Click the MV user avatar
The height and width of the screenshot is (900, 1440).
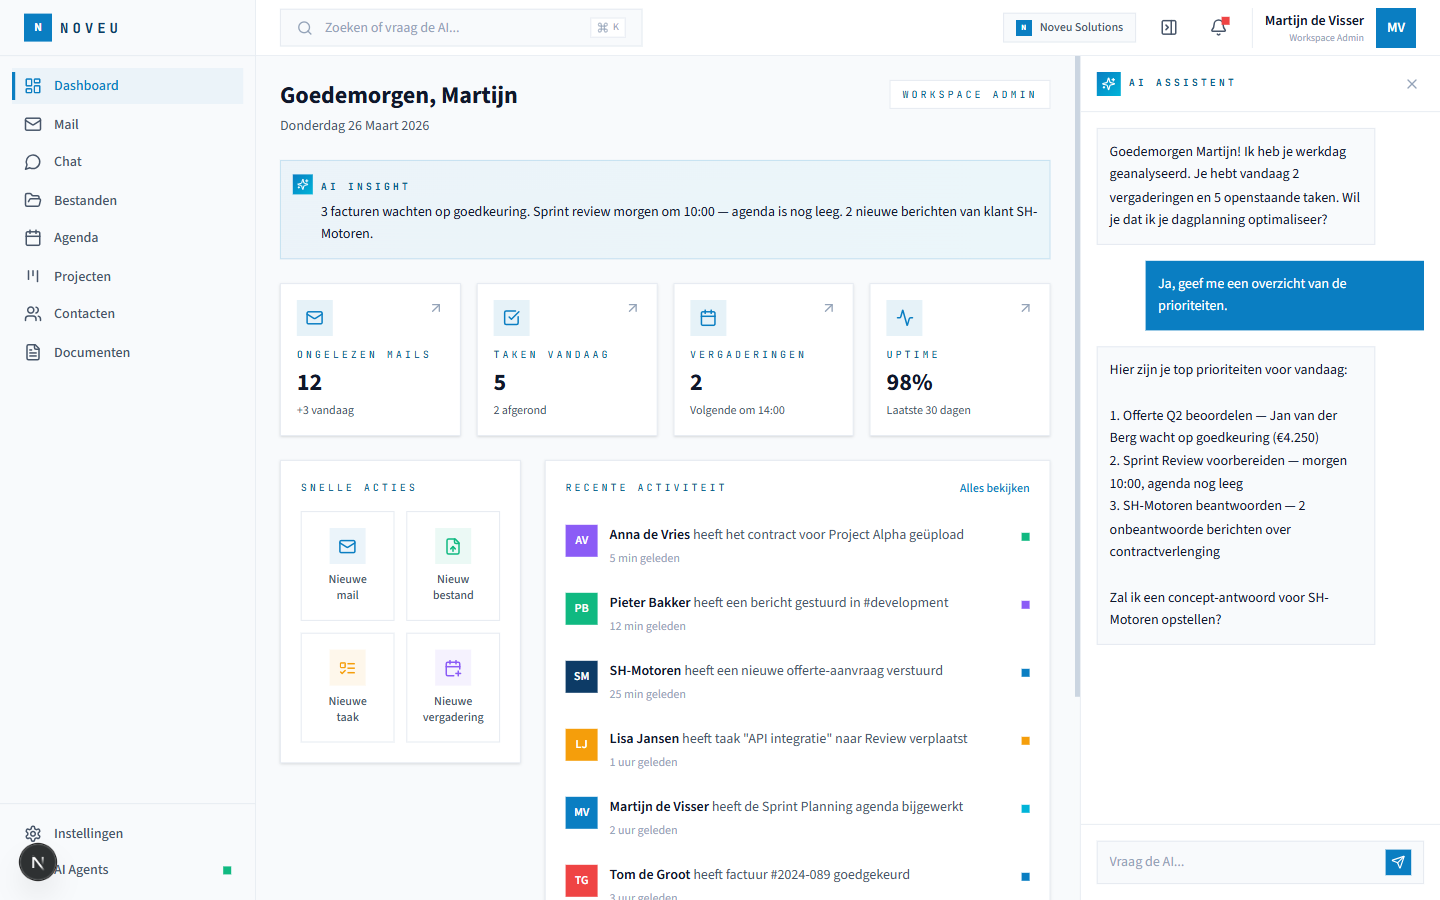pos(1395,28)
